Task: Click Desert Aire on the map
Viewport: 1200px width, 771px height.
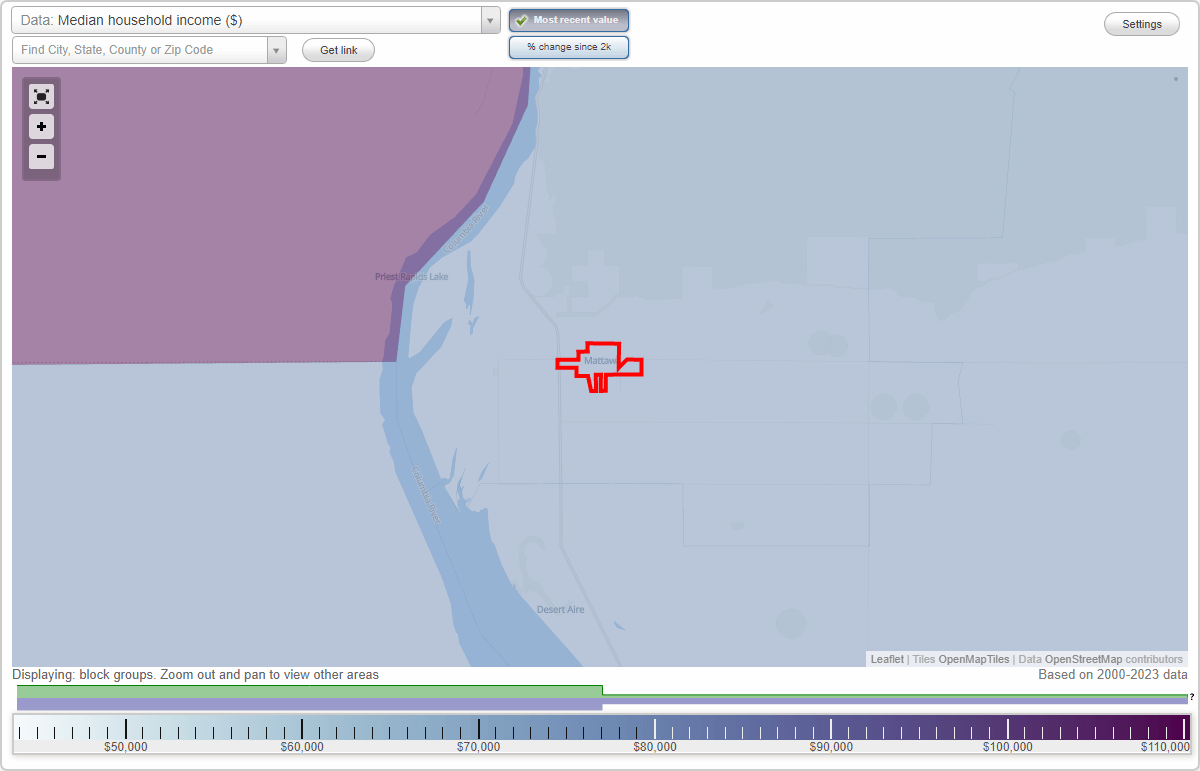Action: point(558,608)
